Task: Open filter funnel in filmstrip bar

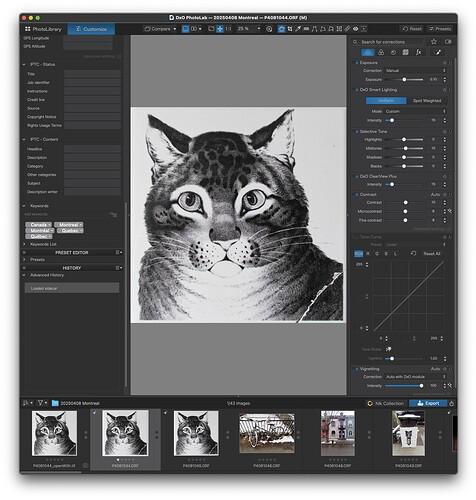Action: [x=40, y=403]
